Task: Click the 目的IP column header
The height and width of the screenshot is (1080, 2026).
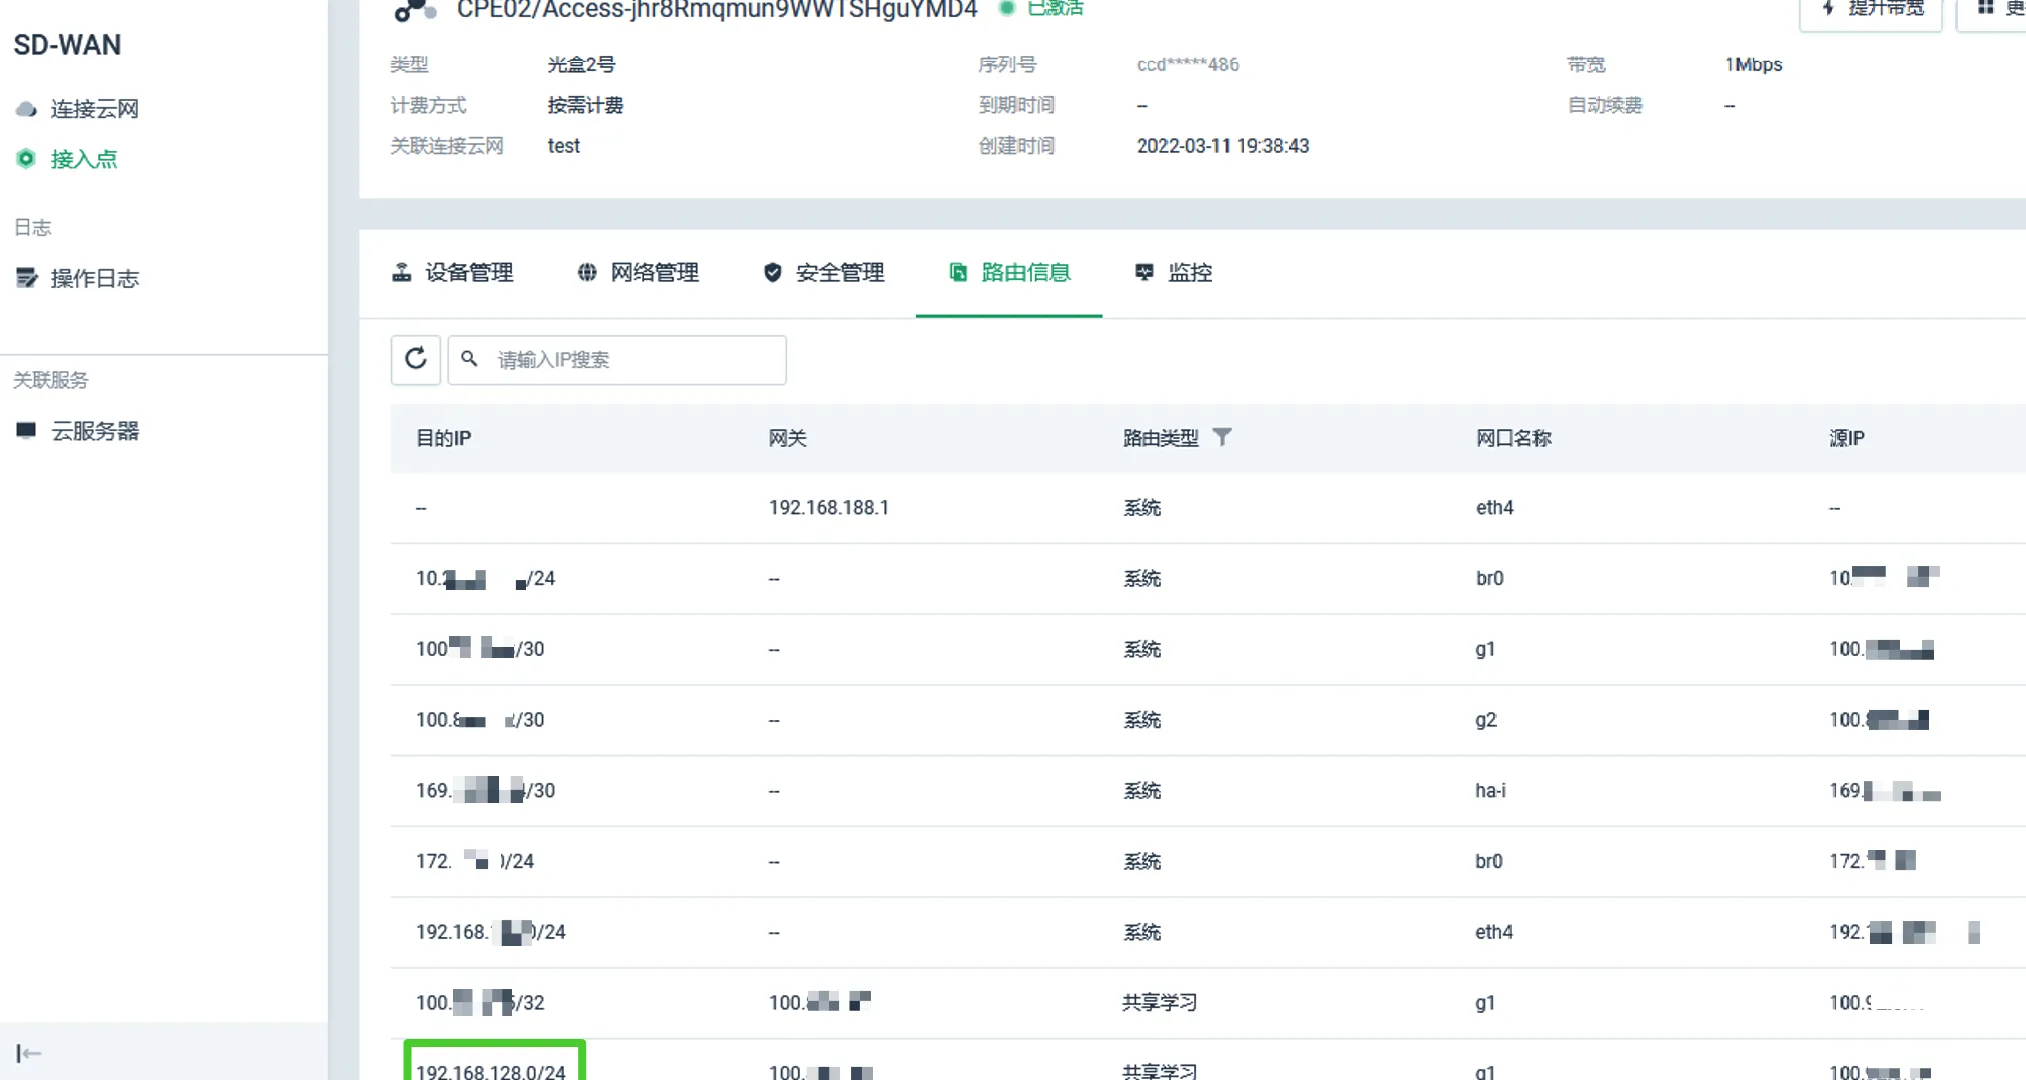Action: coord(444,438)
